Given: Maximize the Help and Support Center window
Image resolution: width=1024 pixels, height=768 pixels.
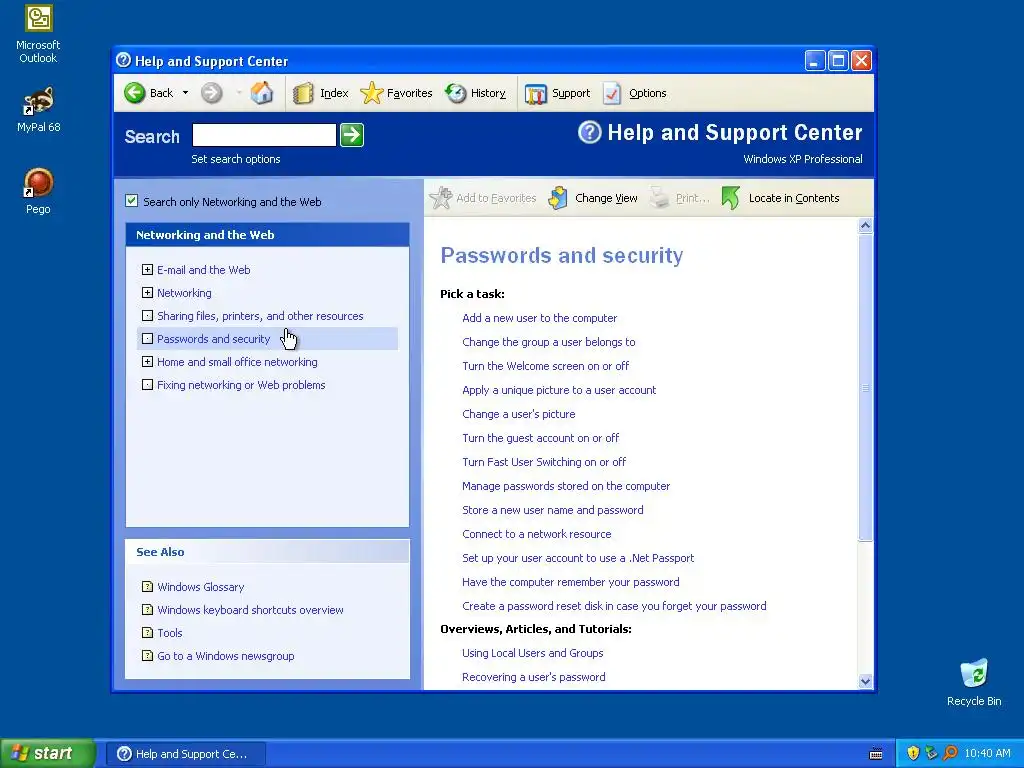Looking at the screenshot, I should point(838,61).
